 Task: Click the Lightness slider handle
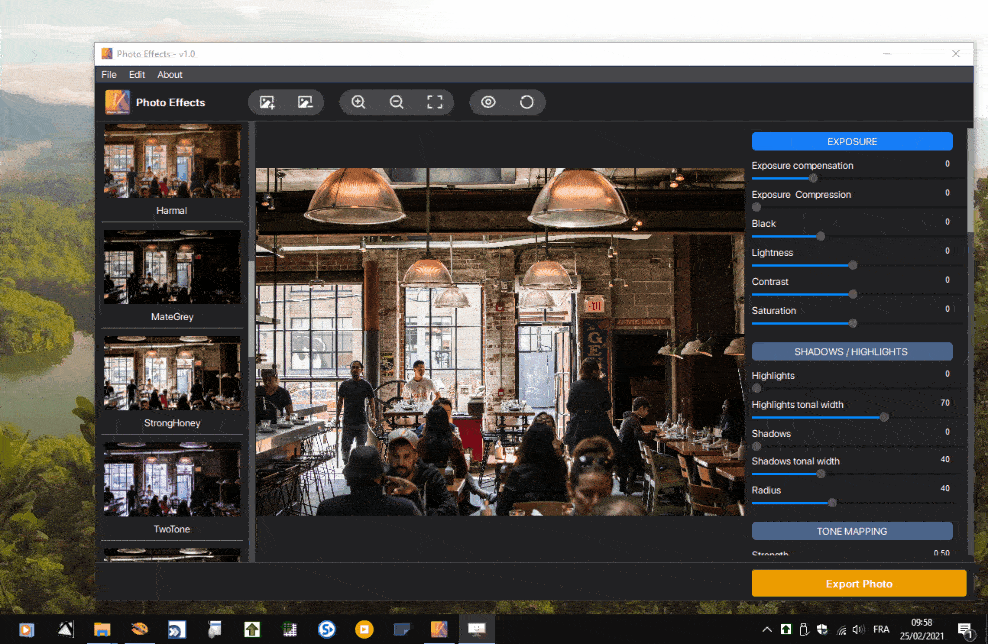coord(853,265)
